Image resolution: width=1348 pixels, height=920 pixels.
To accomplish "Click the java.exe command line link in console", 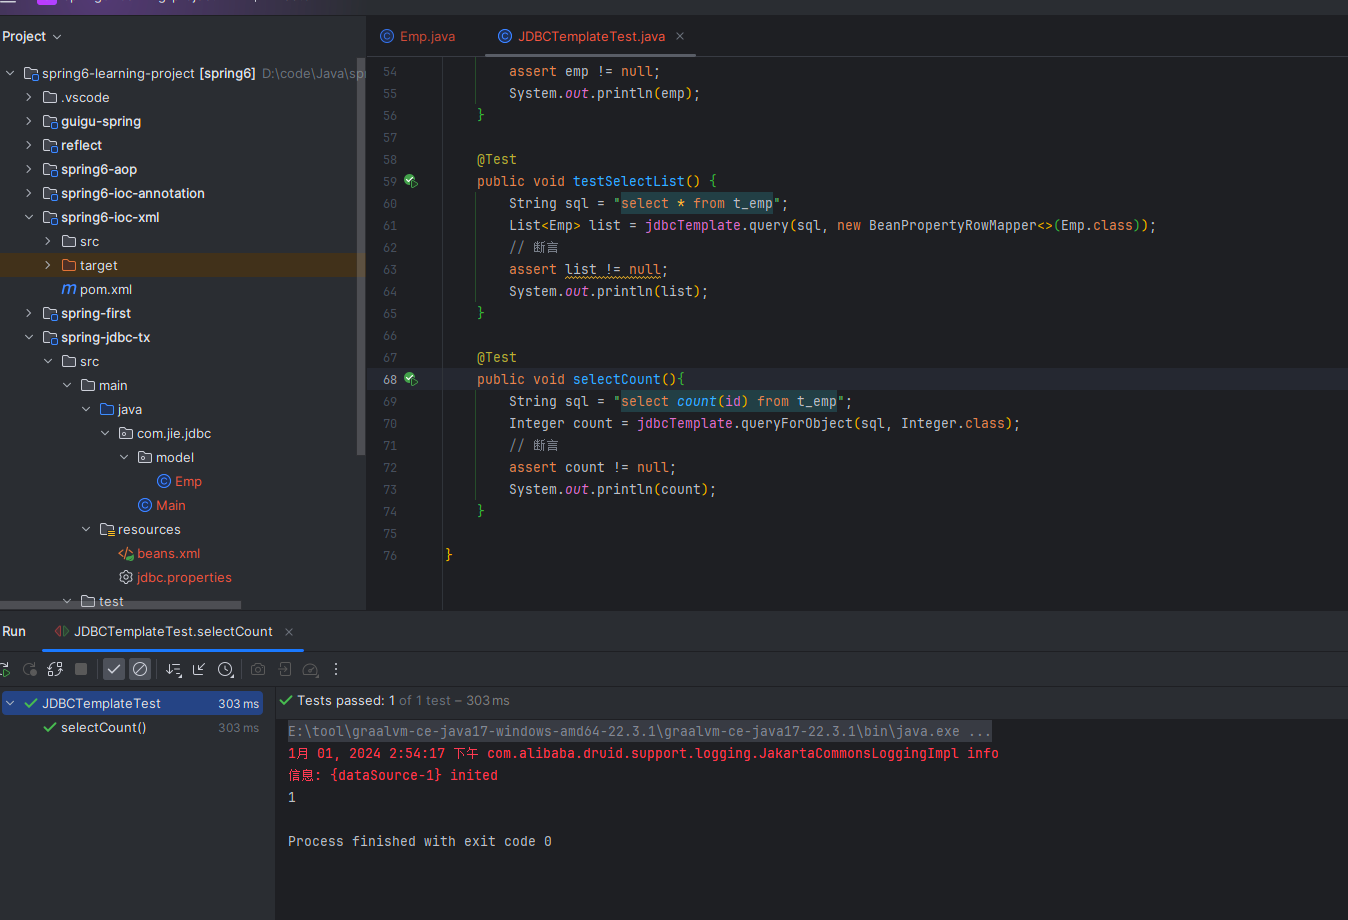I will [x=639, y=731].
